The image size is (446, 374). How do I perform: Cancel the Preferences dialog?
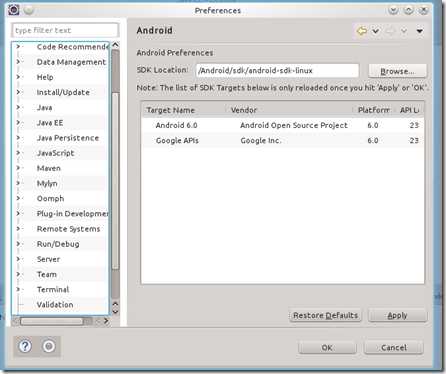394,347
